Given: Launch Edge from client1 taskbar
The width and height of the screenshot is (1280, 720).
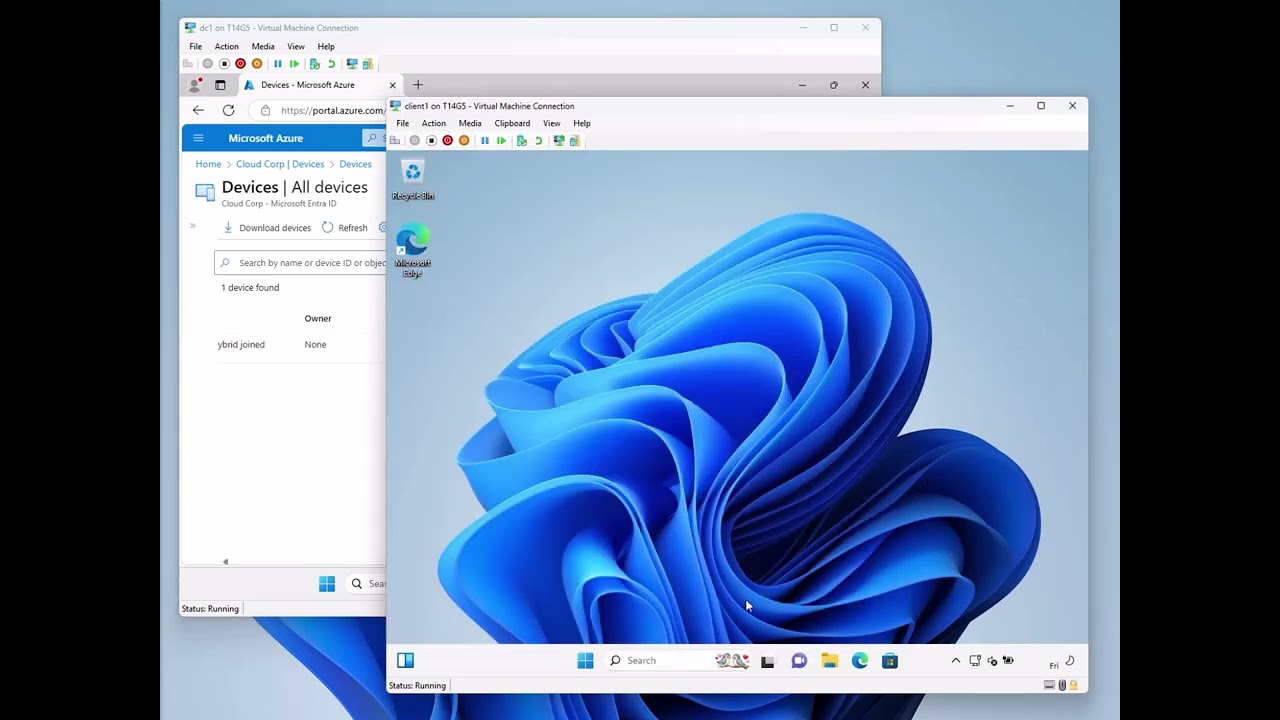Looking at the screenshot, I should 860,661.
